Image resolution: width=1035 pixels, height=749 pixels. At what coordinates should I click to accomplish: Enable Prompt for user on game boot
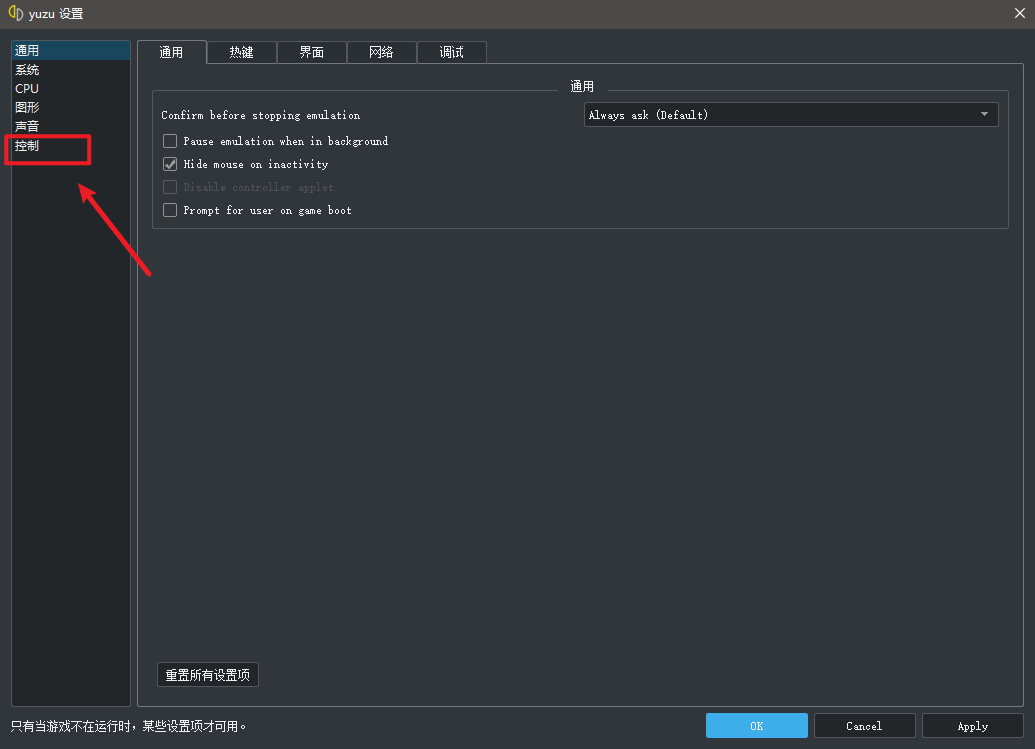(170, 211)
